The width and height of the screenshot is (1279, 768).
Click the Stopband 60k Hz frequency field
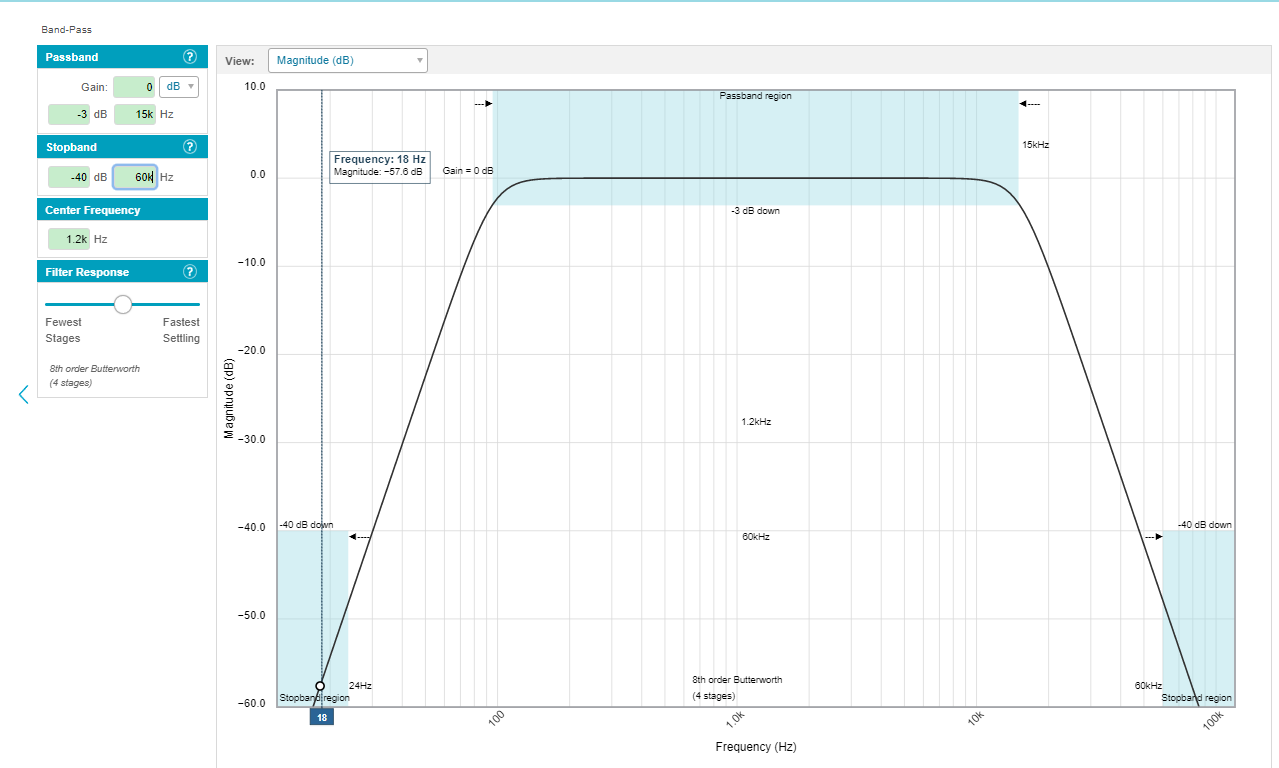click(135, 177)
